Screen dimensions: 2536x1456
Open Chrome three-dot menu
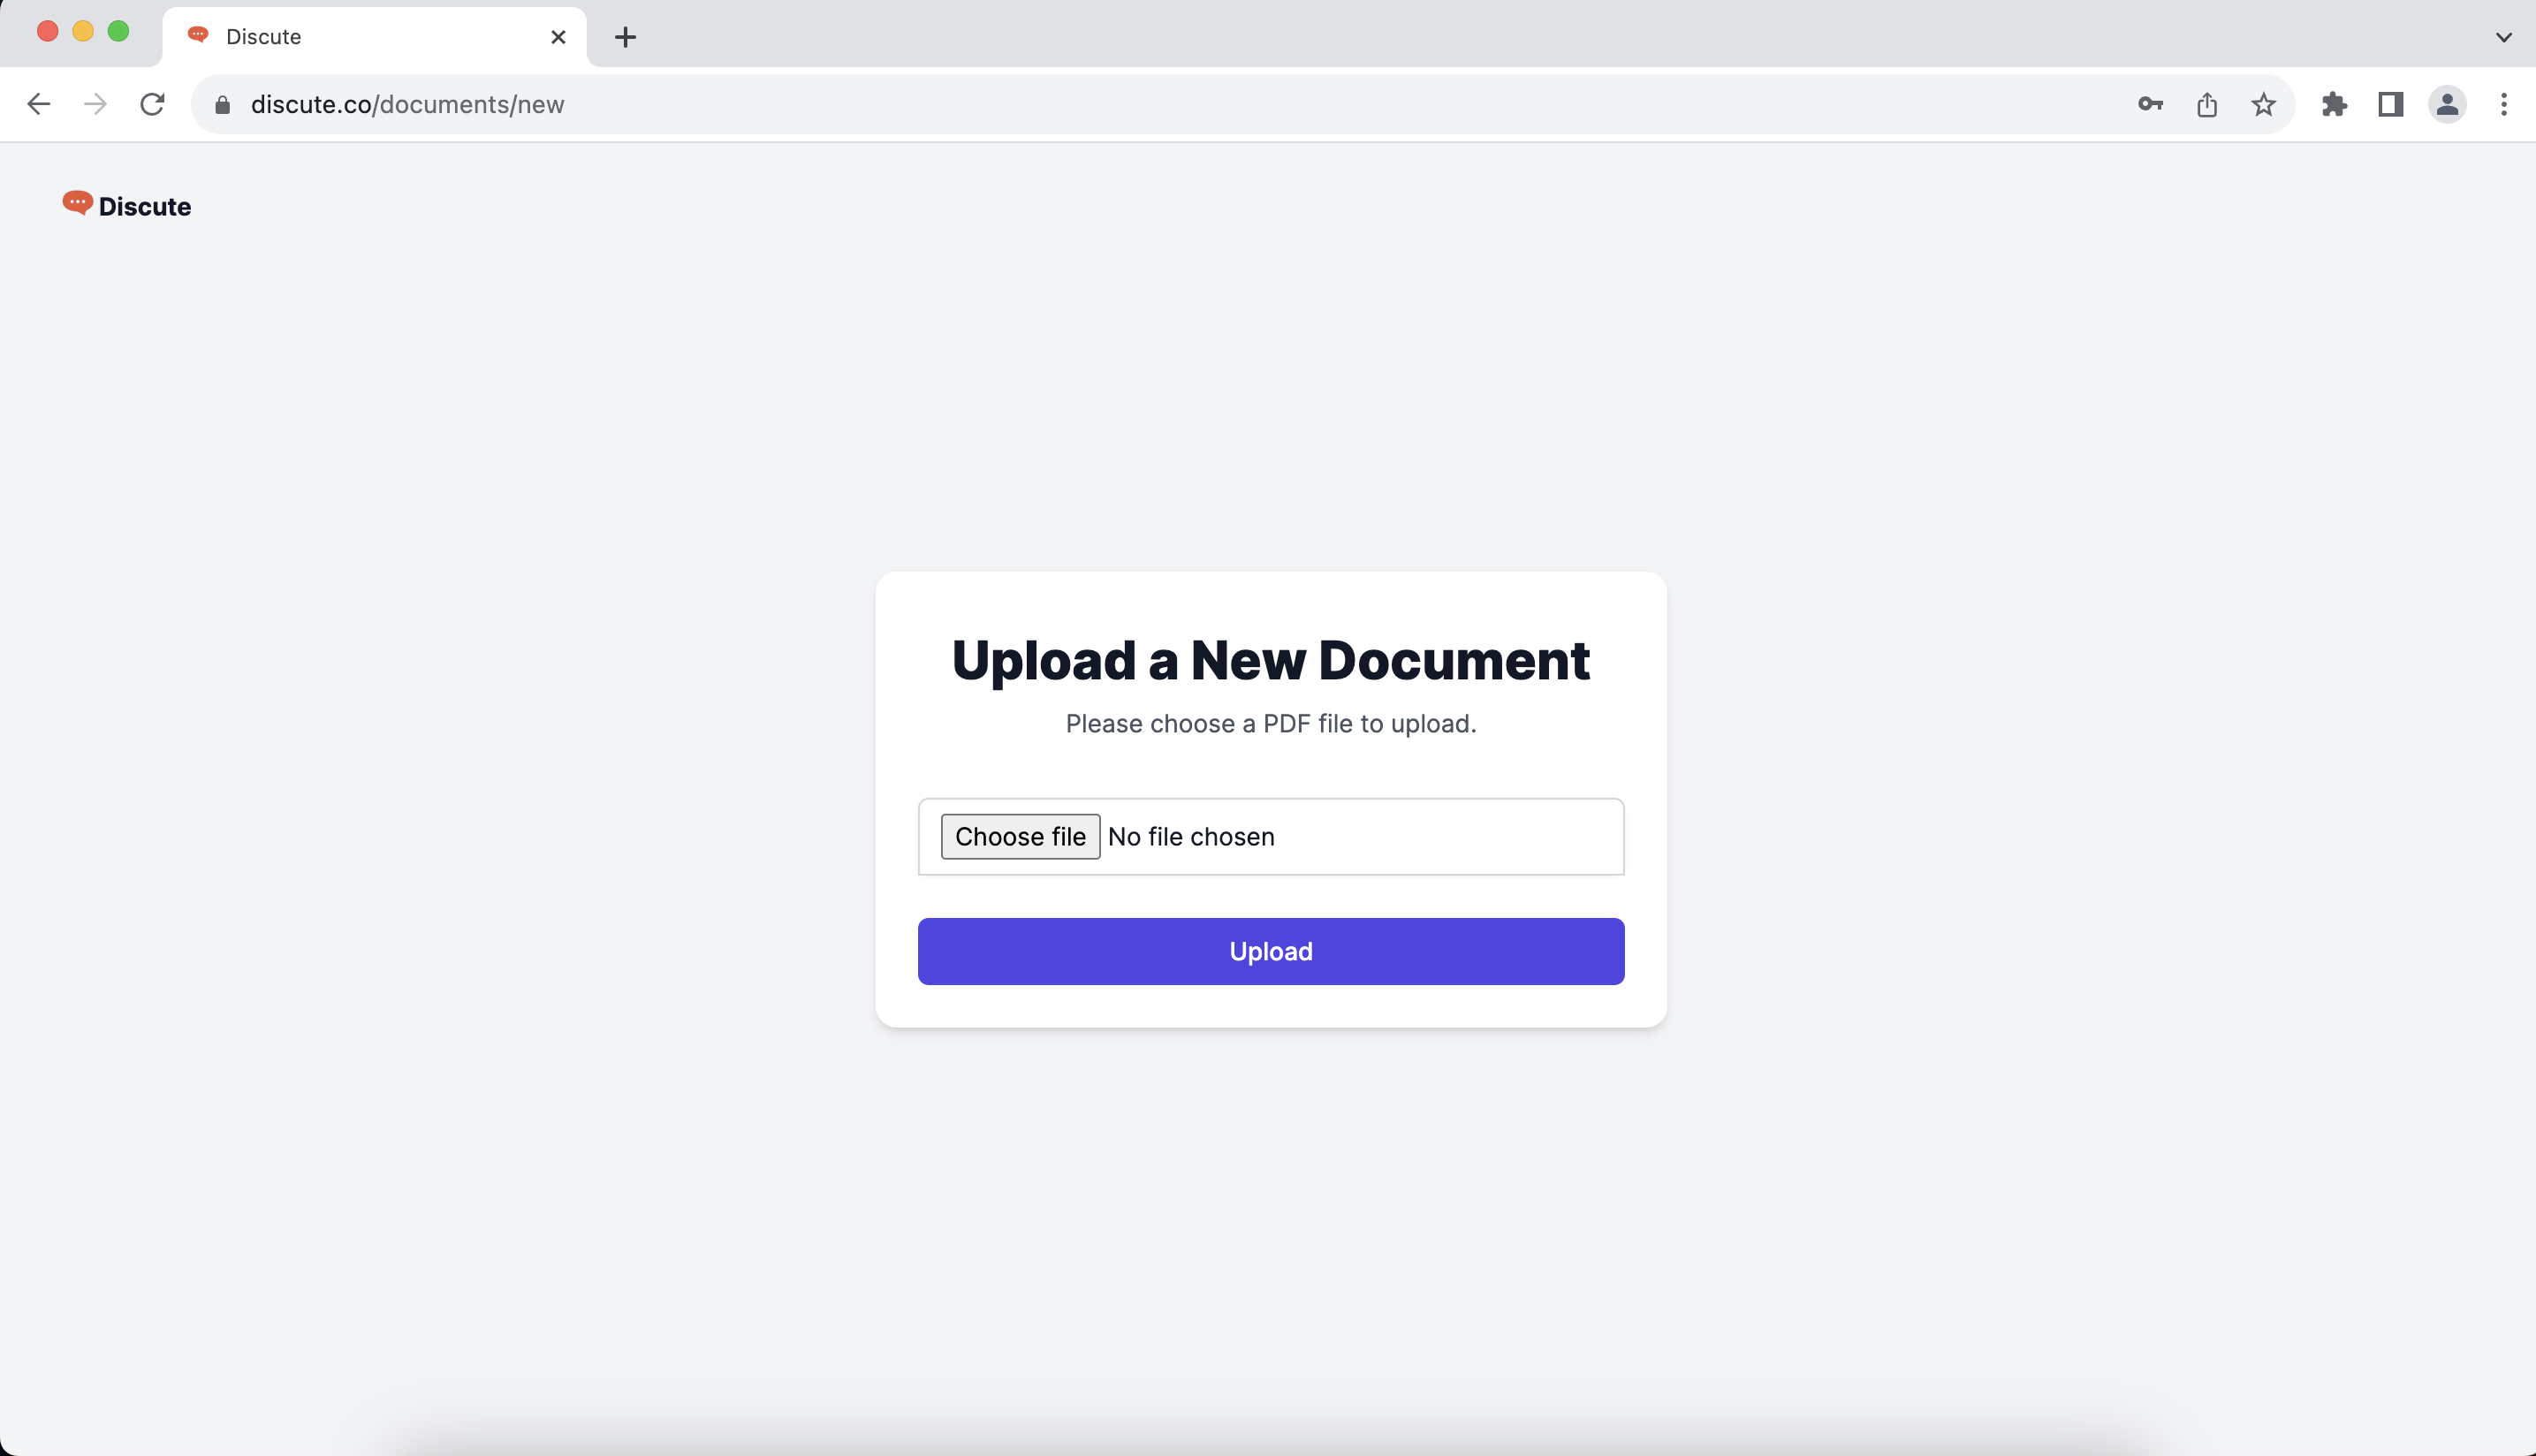(x=2504, y=104)
